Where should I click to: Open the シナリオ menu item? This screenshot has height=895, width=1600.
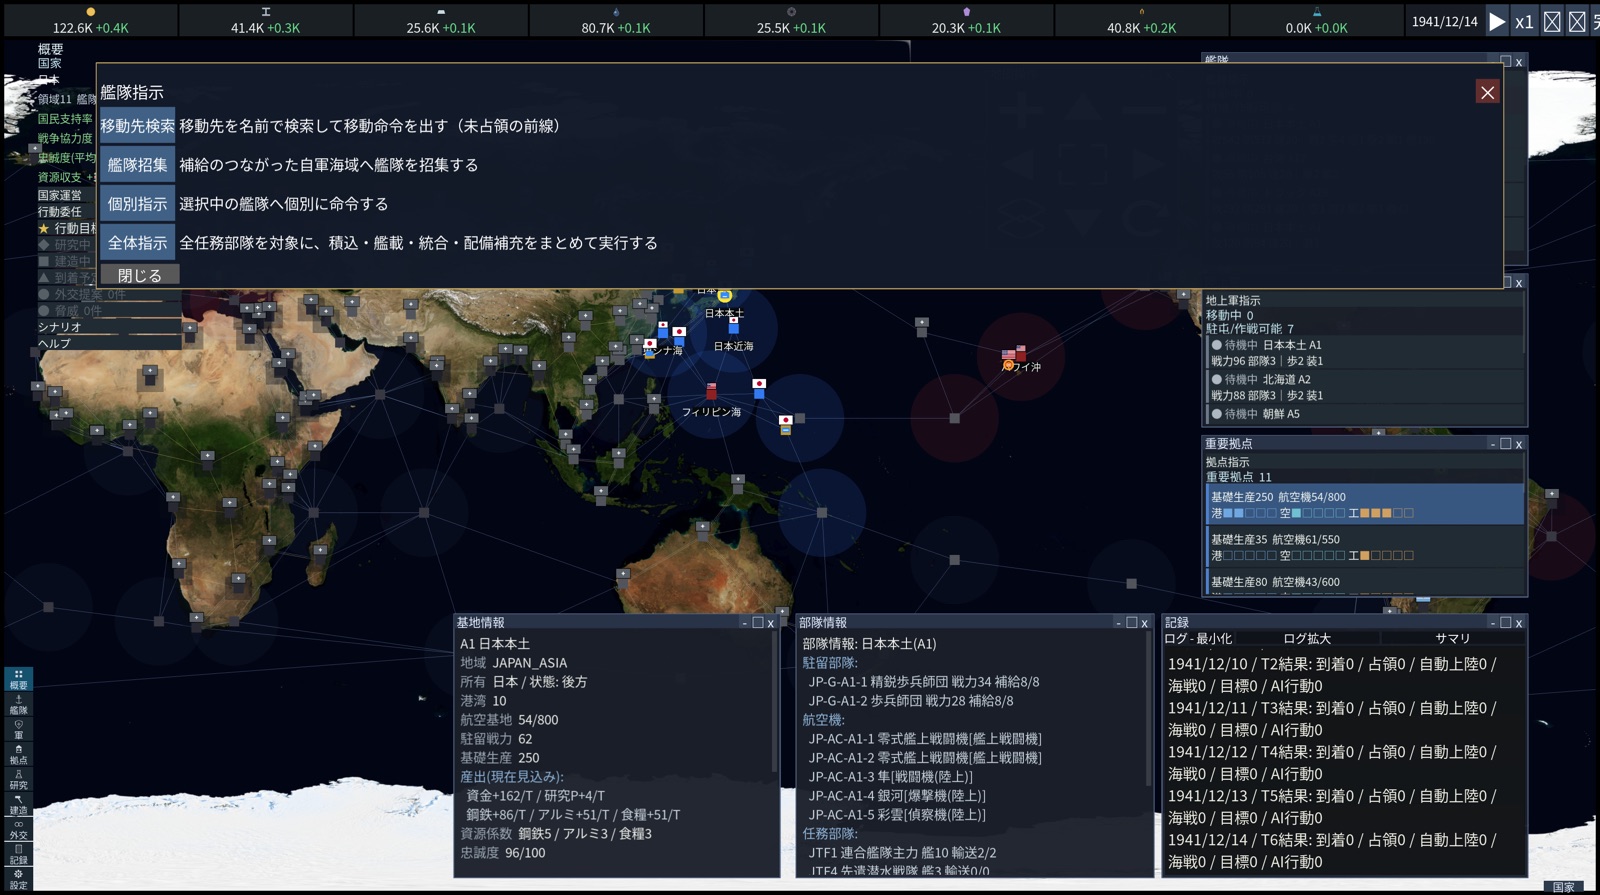[x=60, y=327]
